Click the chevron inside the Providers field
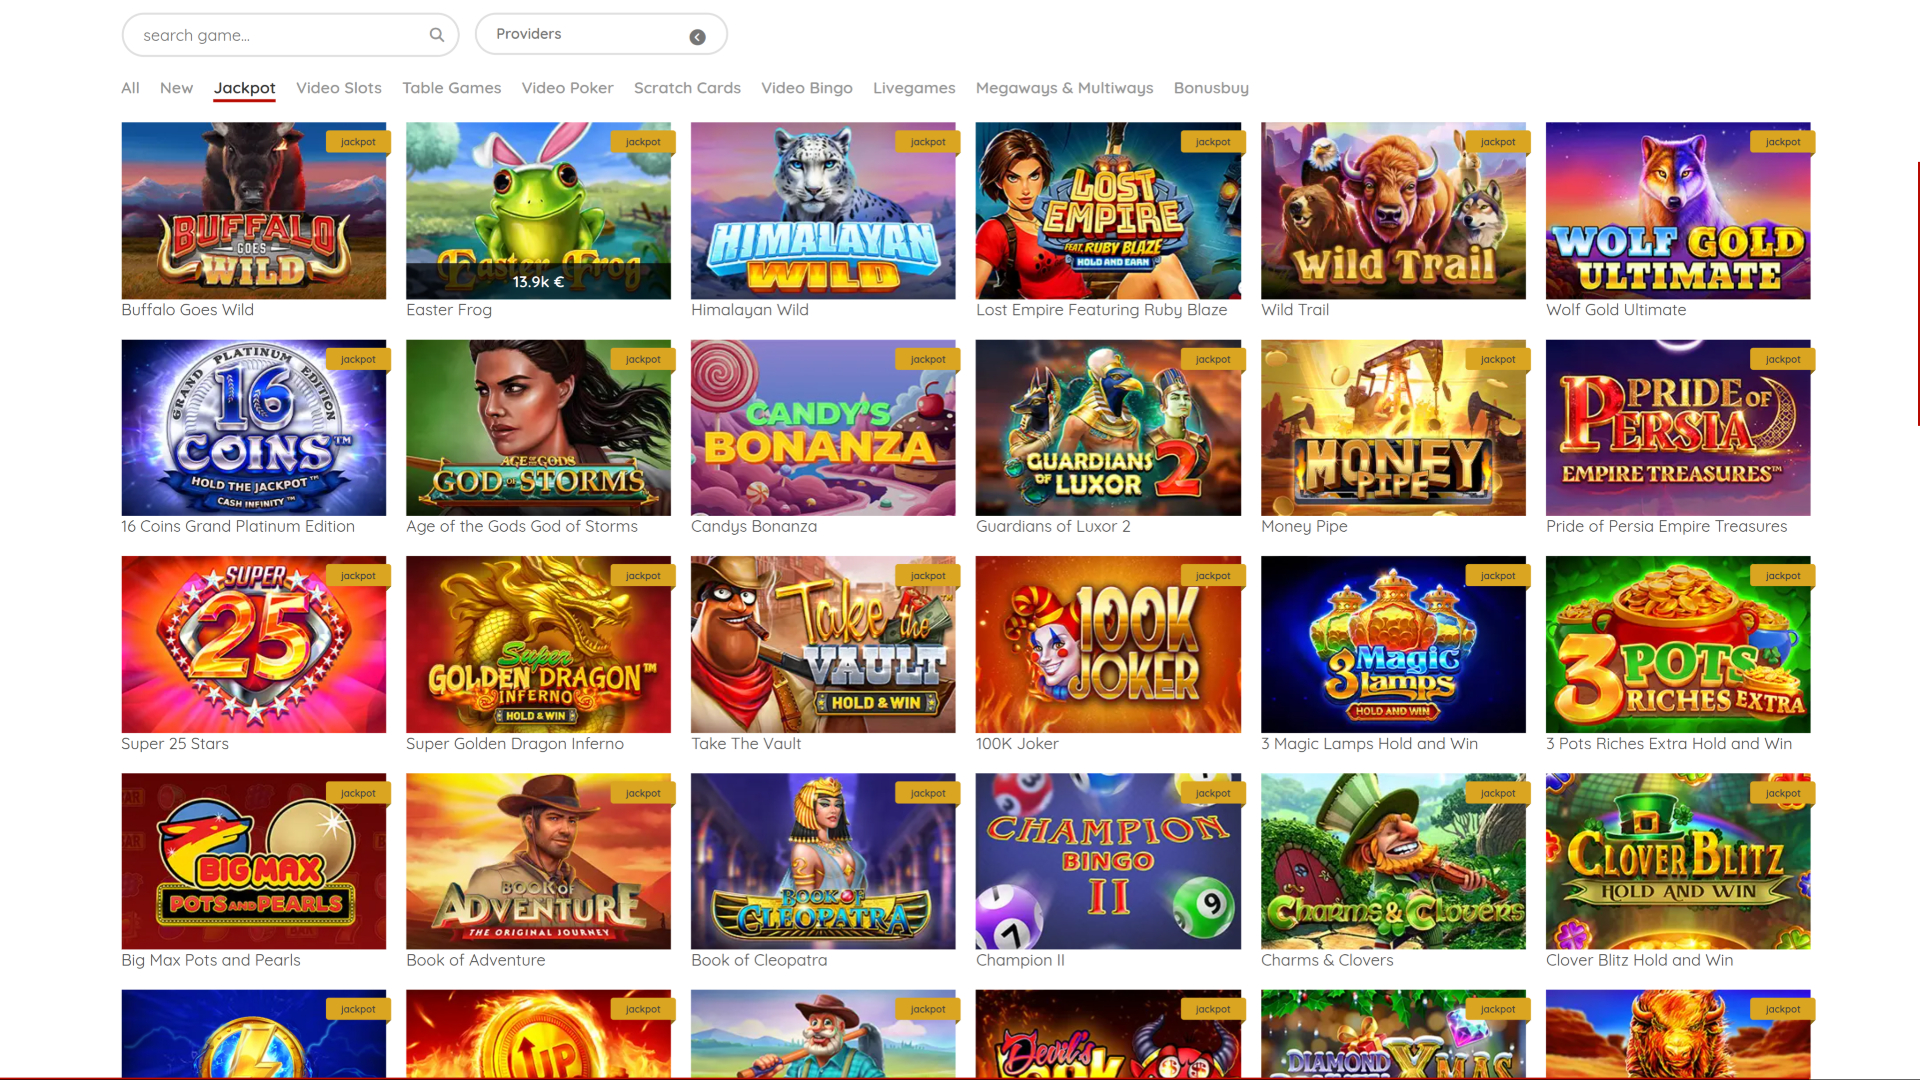This screenshot has width=1920, height=1080. point(697,37)
